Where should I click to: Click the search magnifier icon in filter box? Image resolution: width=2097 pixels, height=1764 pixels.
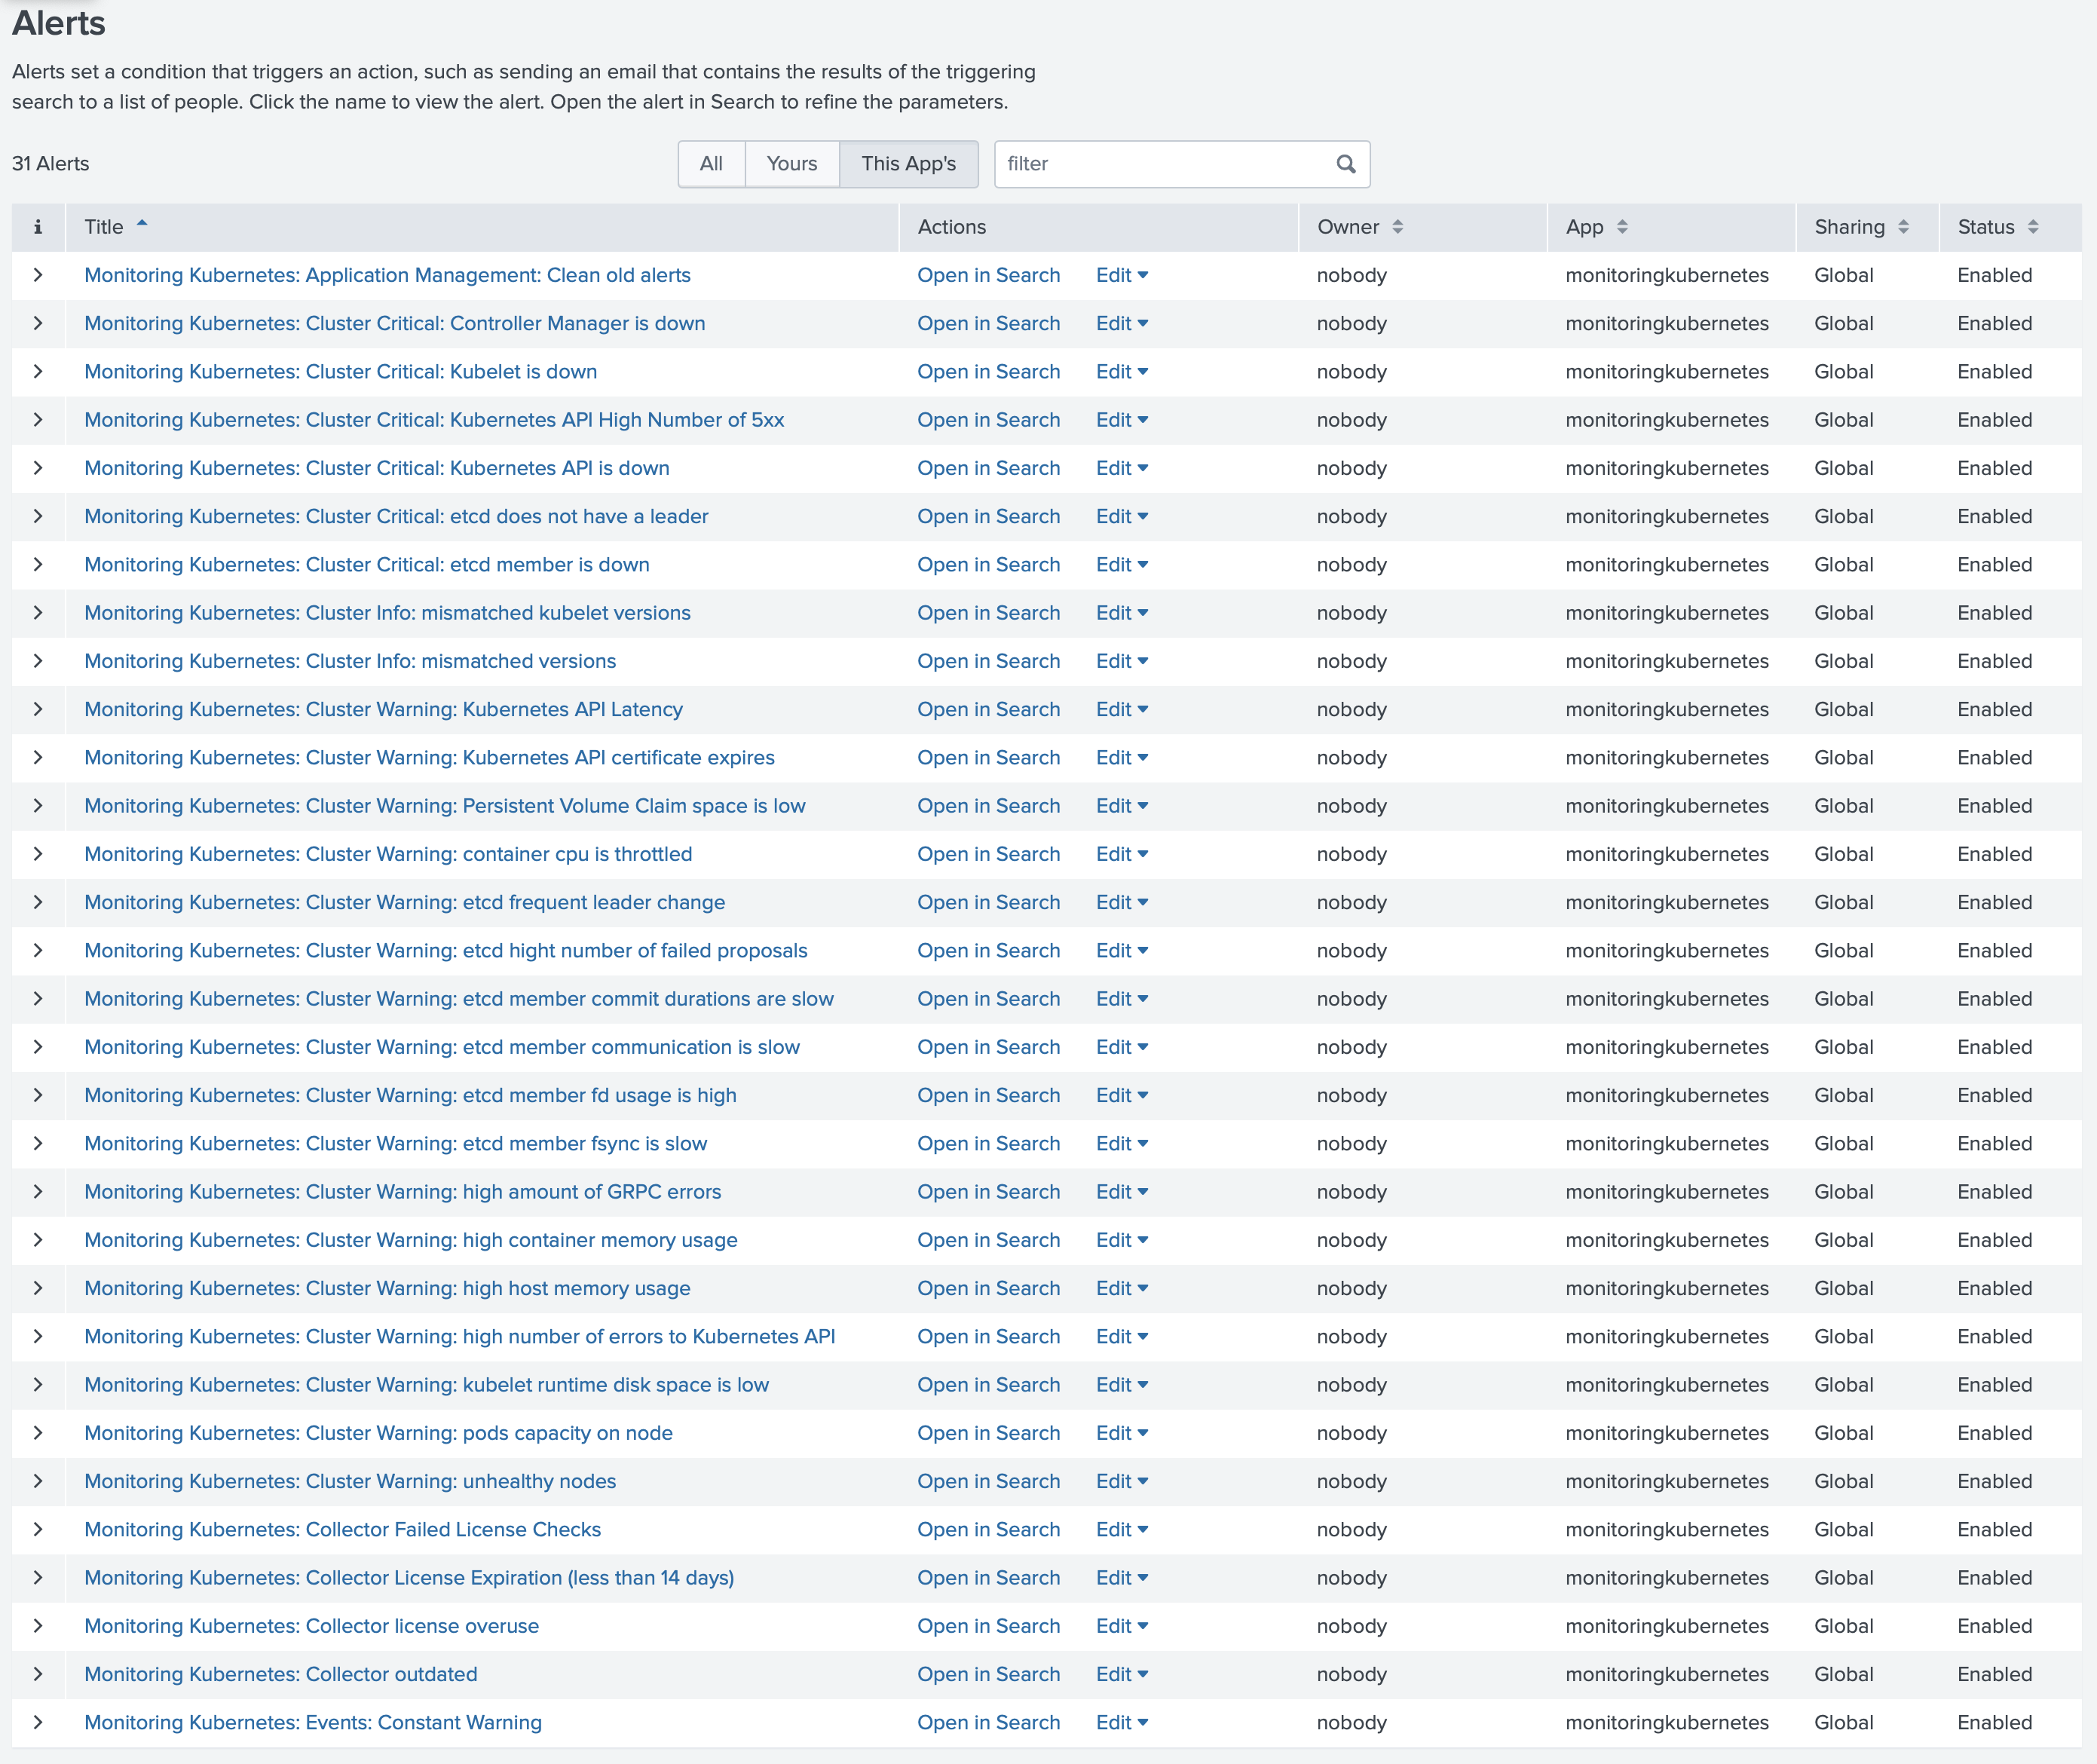click(x=1346, y=164)
